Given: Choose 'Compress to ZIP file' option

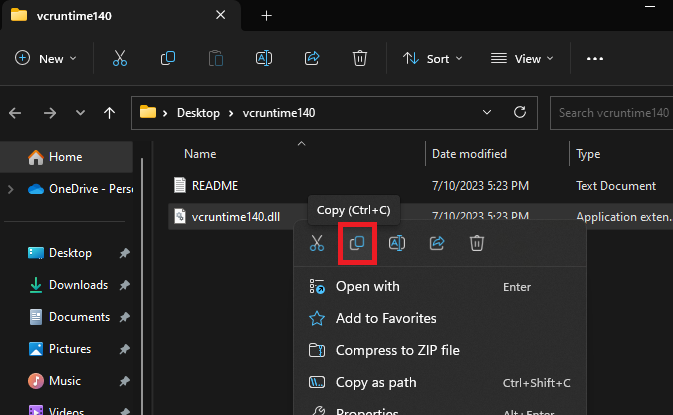Looking at the screenshot, I should pyautogui.click(x=397, y=350).
